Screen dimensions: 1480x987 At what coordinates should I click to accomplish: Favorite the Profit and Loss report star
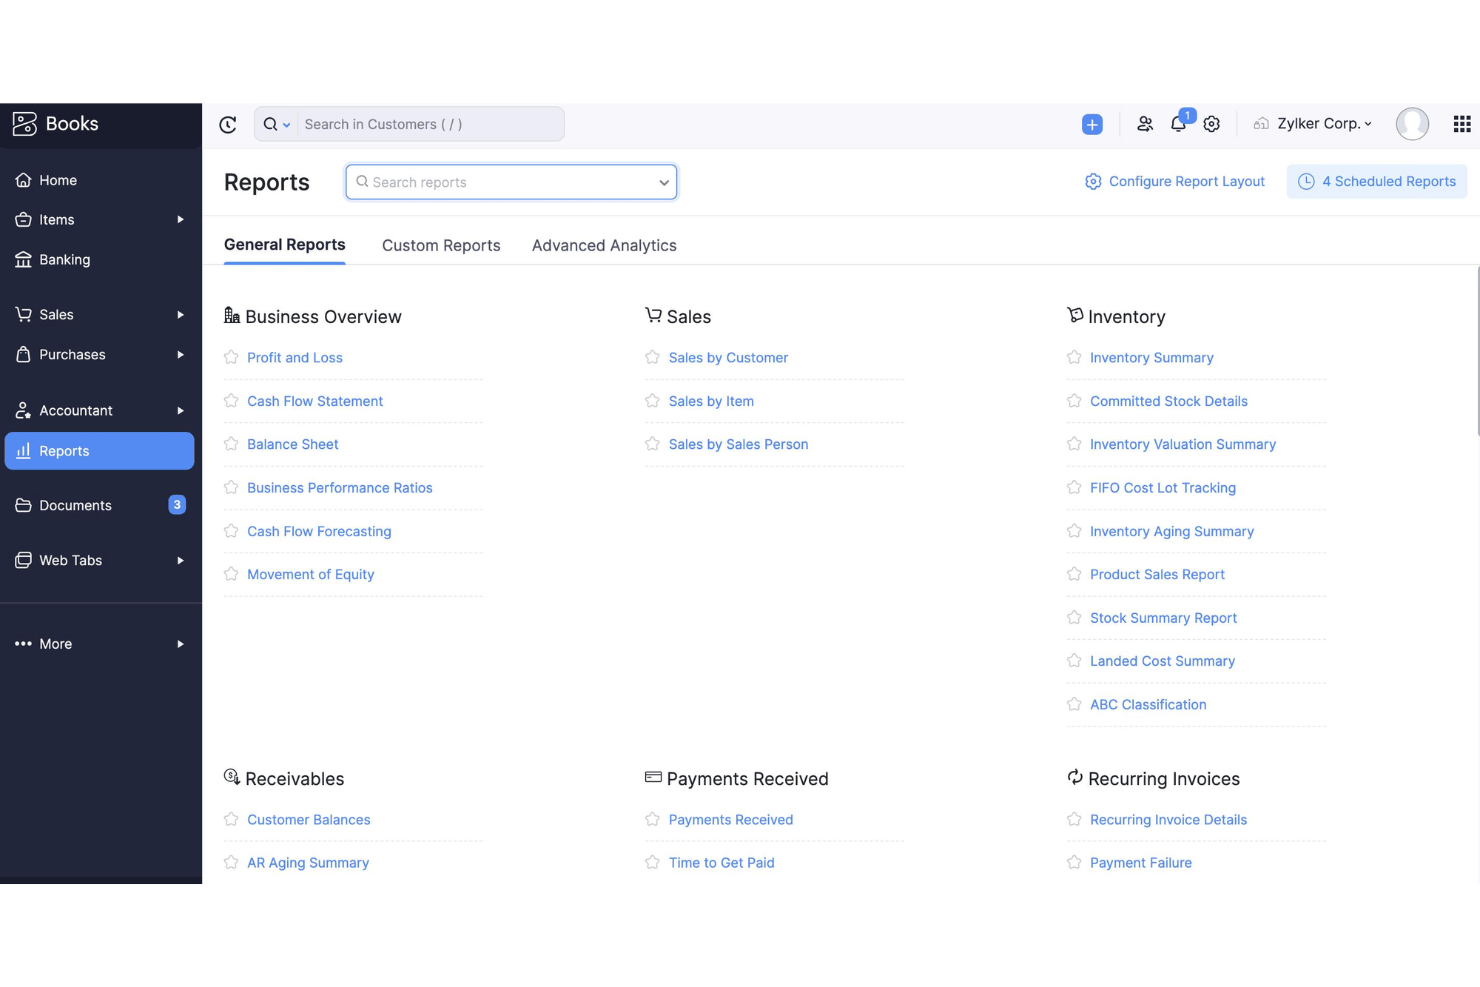tap(231, 357)
